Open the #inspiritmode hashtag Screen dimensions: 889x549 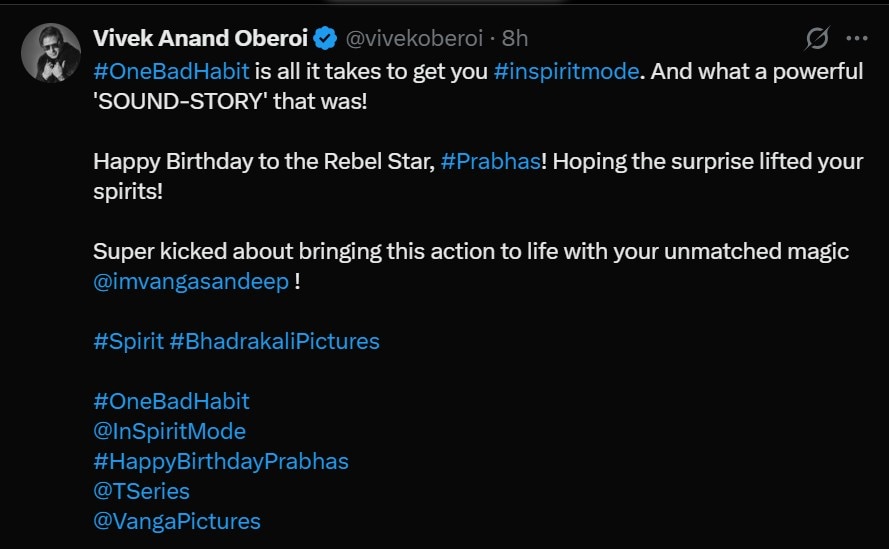pyautogui.click(x=565, y=72)
